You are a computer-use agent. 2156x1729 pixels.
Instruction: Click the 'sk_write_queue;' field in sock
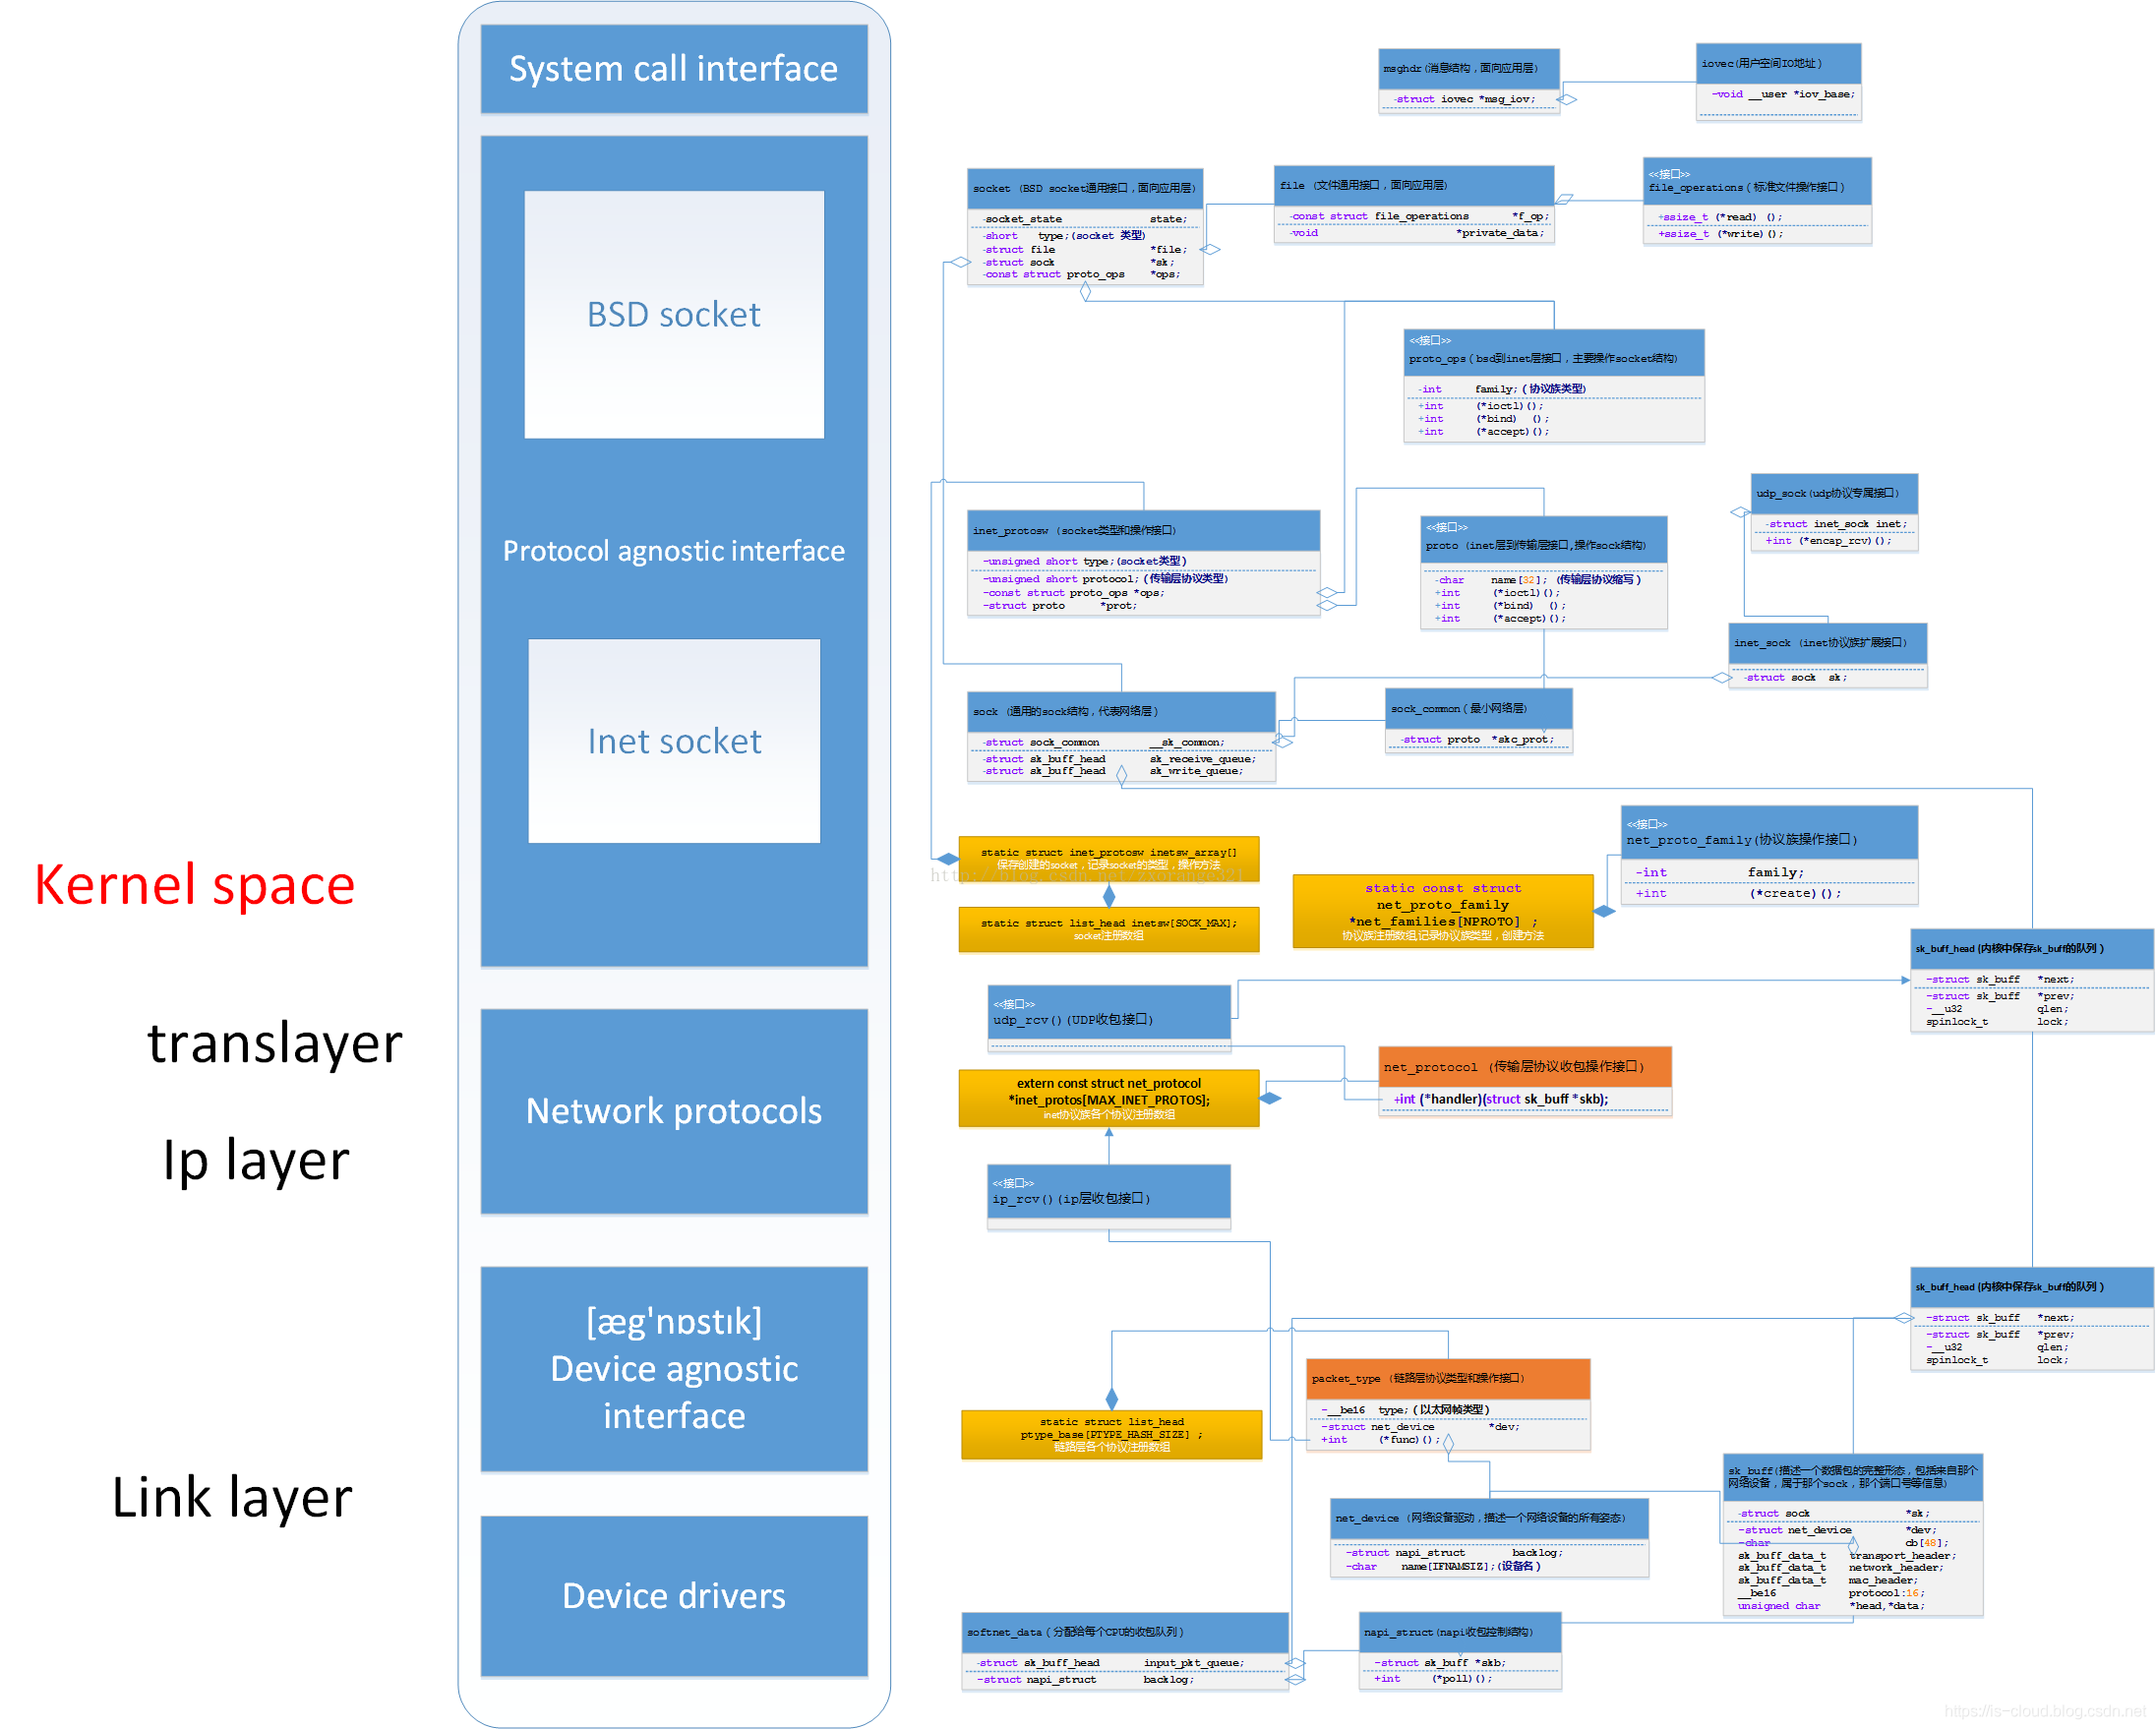pos(1196,771)
